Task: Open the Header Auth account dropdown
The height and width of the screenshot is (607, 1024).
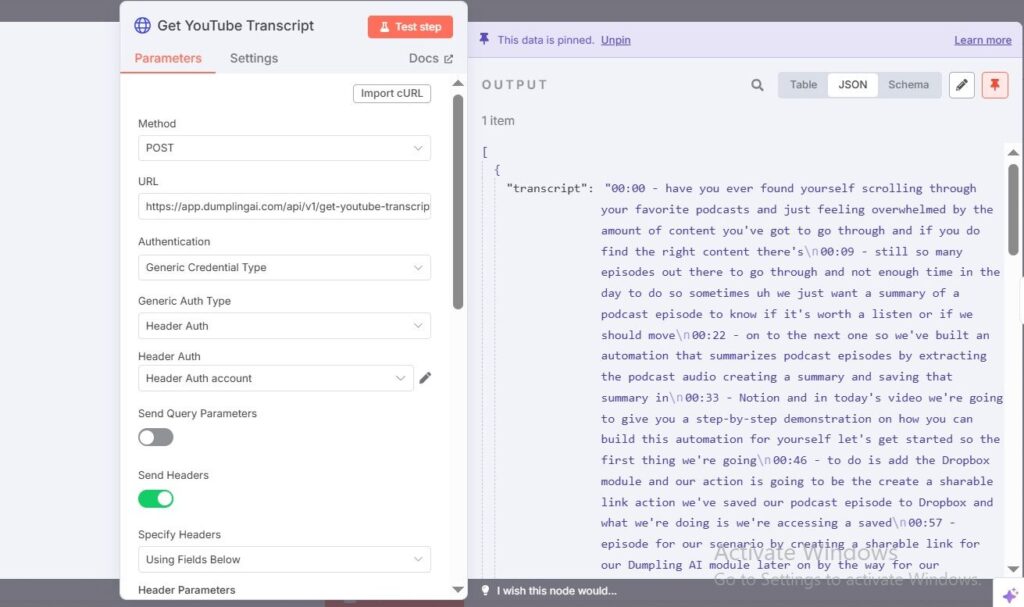Action: pos(276,378)
